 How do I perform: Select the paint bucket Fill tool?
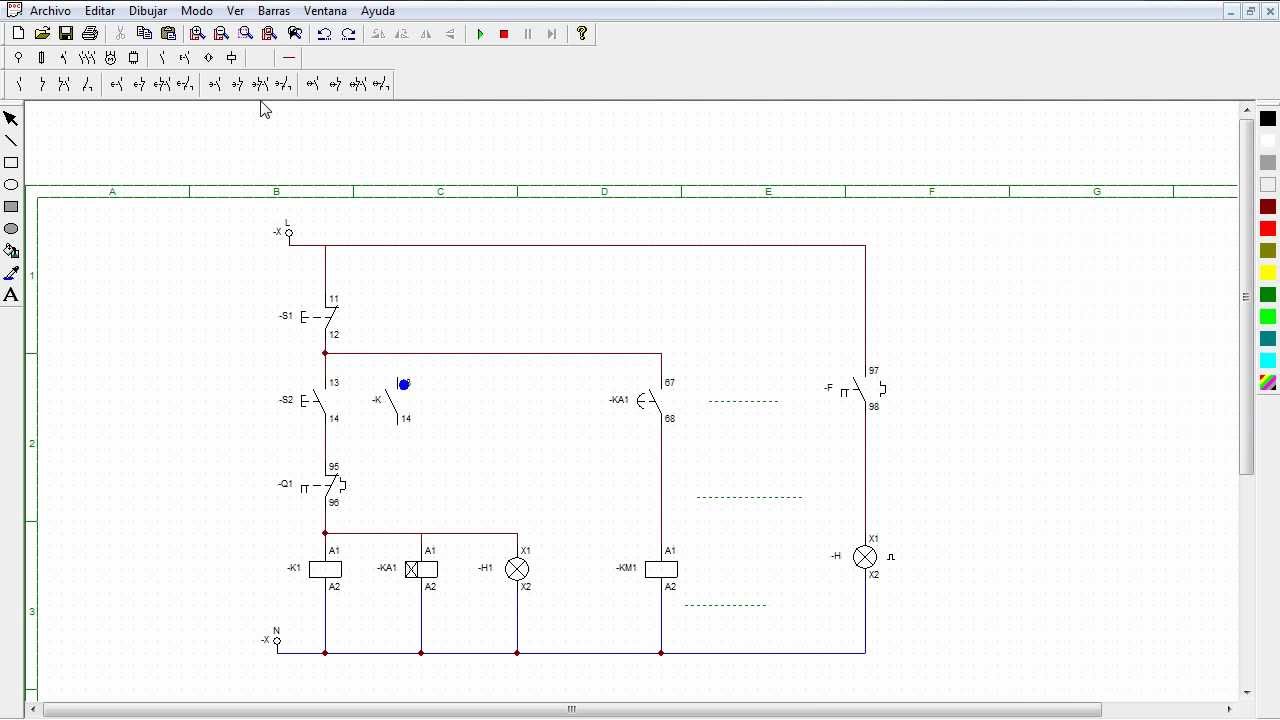11,251
